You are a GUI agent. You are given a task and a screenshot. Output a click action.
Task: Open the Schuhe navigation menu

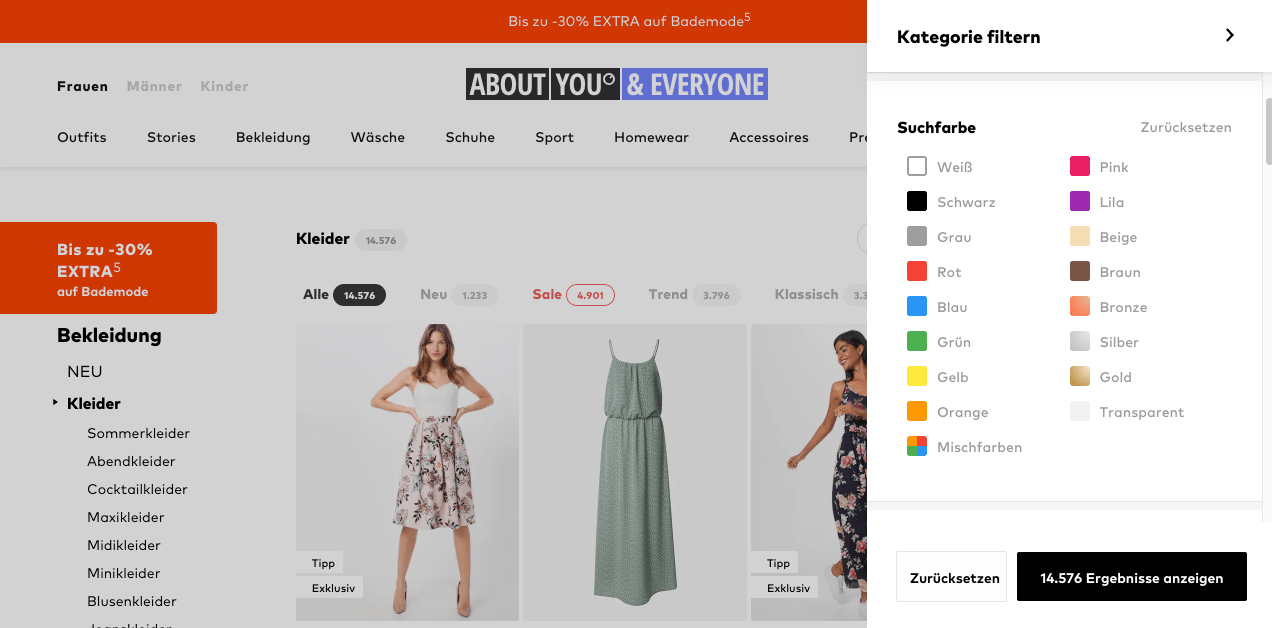click(470, 137)
